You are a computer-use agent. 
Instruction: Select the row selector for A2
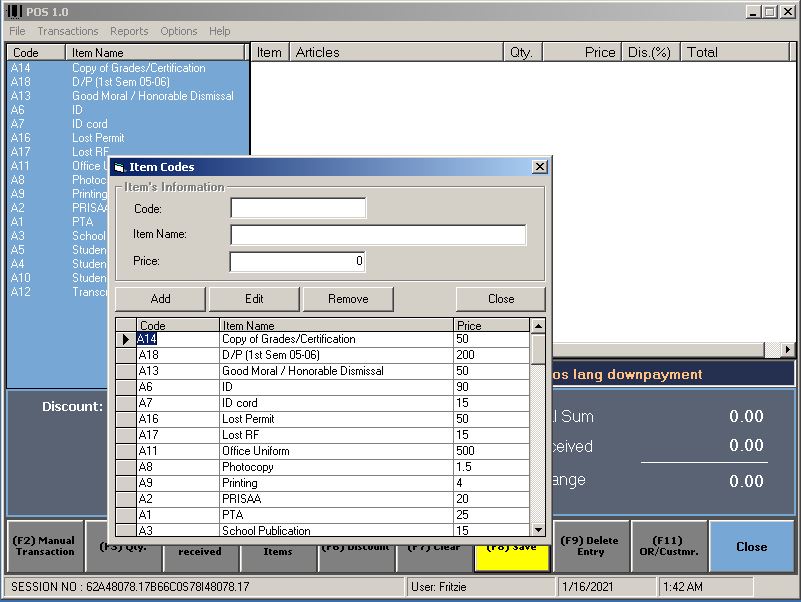pyautogui.click(x=126, y=499)
